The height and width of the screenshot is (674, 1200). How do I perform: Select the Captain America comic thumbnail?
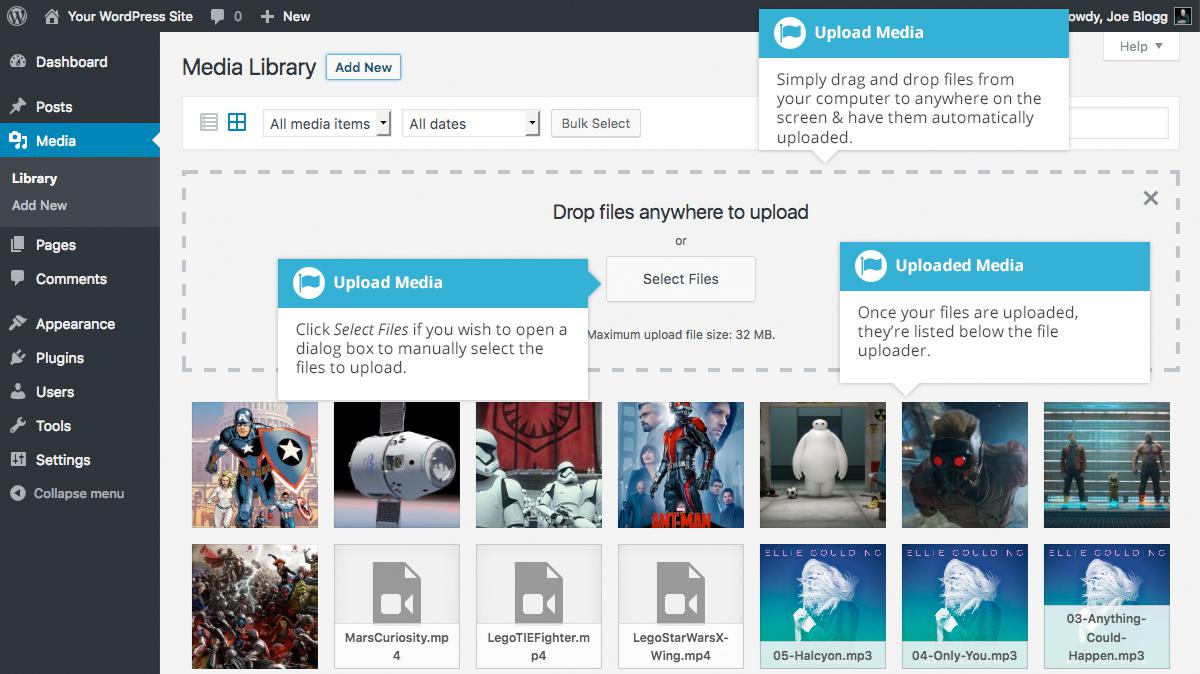(x=255, y=465)
